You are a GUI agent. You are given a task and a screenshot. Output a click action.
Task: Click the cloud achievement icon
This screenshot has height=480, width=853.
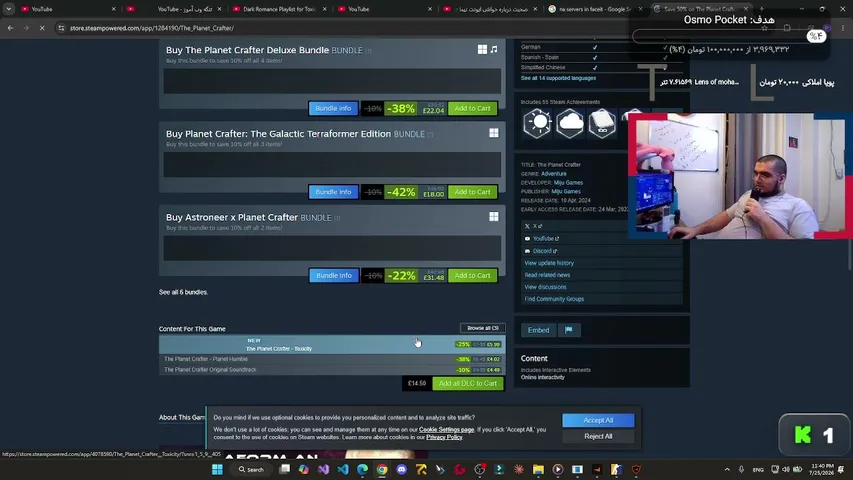570,123
